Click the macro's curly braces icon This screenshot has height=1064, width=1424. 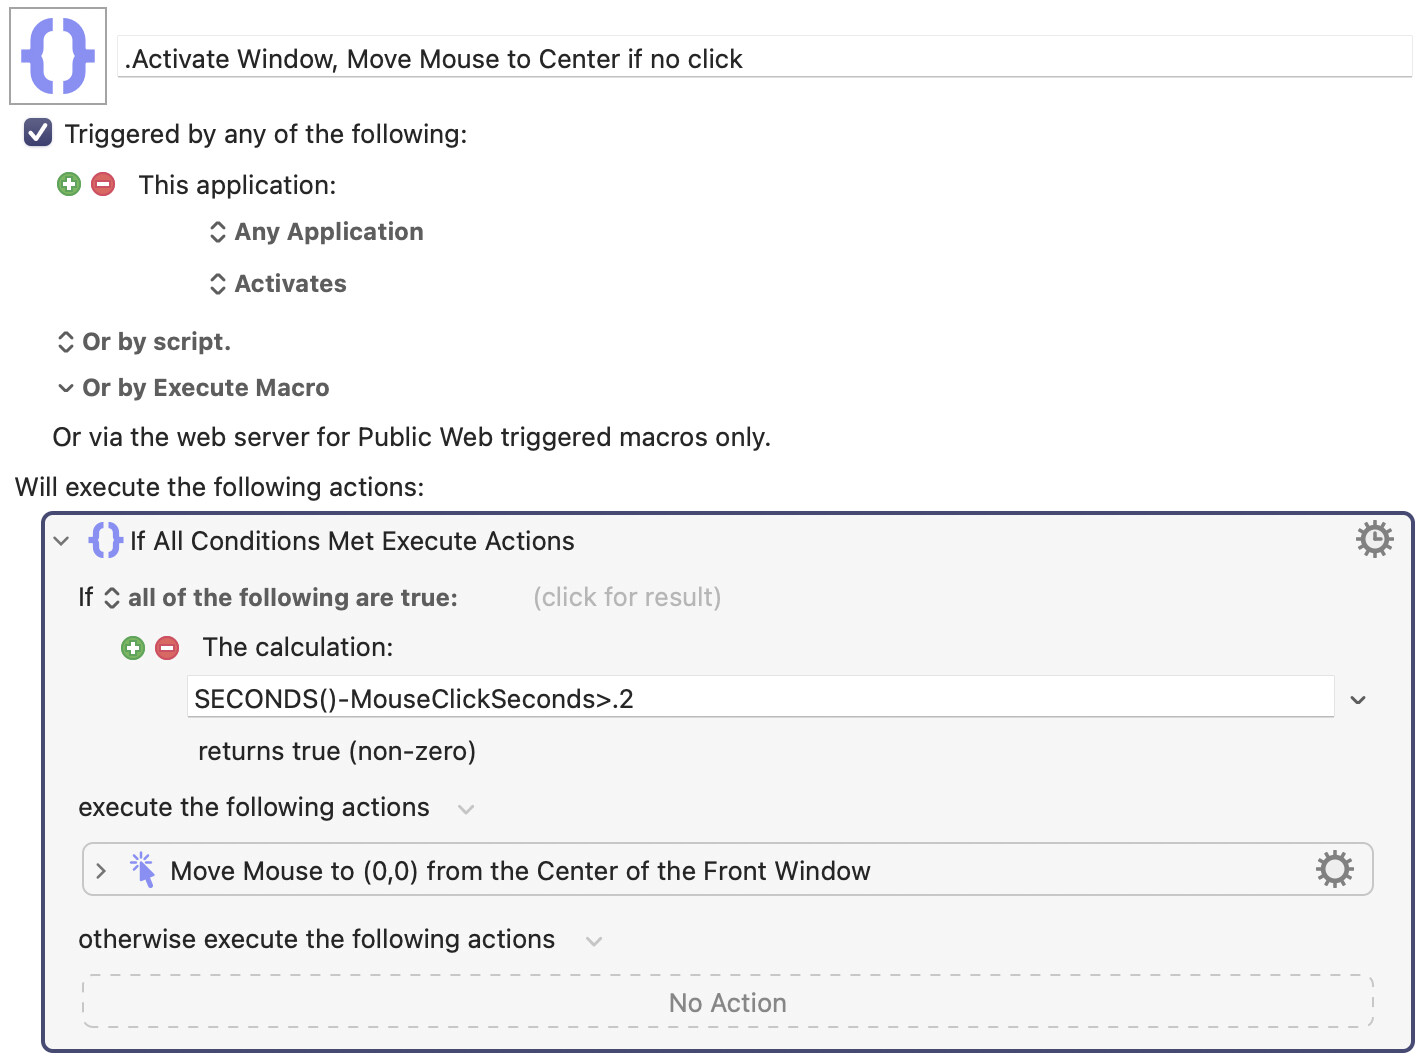point(58,56)
